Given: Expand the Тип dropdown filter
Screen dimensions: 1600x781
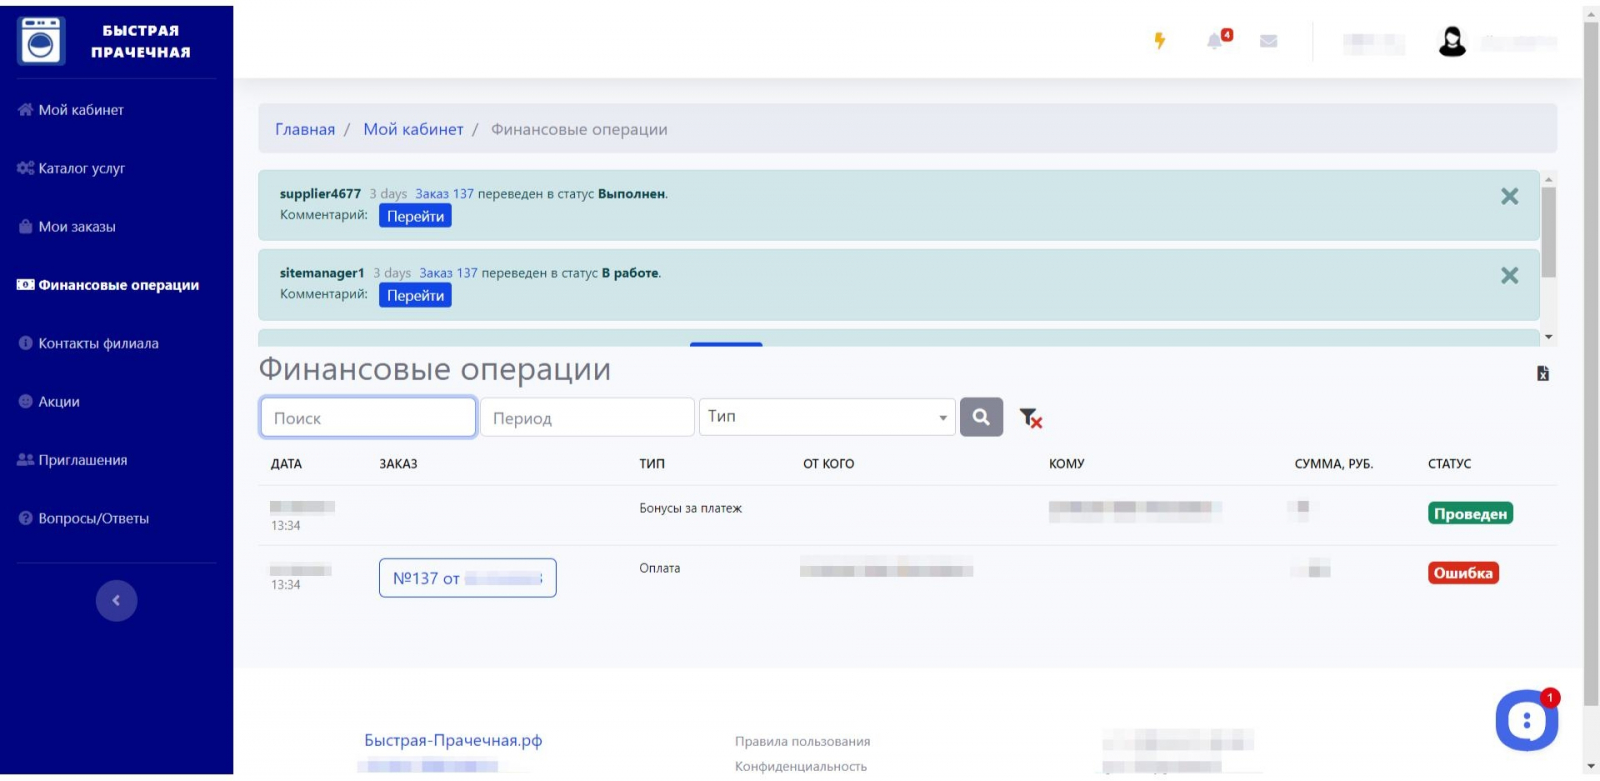Looking at the screenshot, I should pyautogui.click(x=827, y=417).
